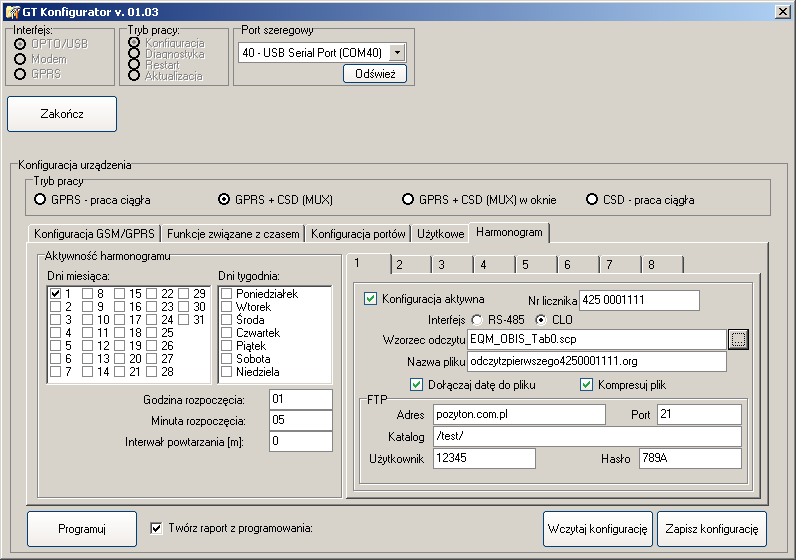Uncheck day 1 of month checkbox
The width and height of the screenshot is (796, 560).
point(55,293)
